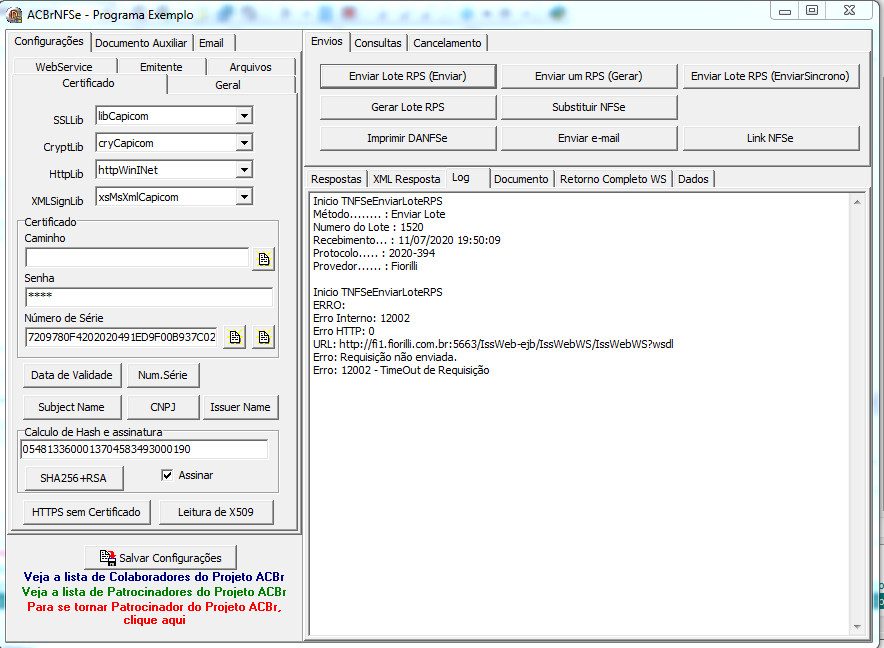Click into the Senha password field
Viewport: 884px width, 648px height.
149,297
